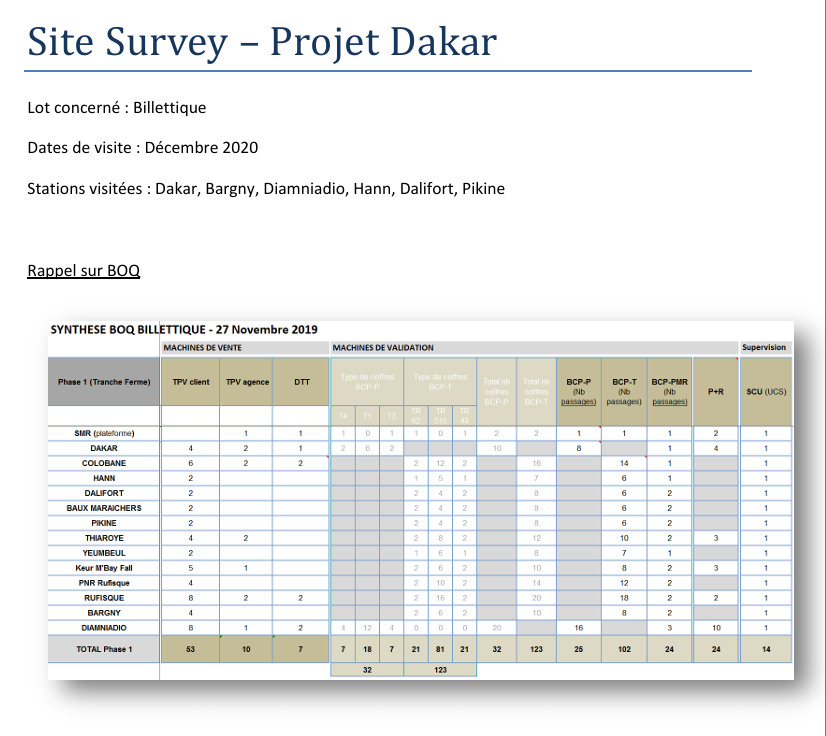Image resolution: width=826 pixels, height=736 pixels.
Task: Click the 'SYNTHESE BOQ BILLETTIQUE - 27 Novembre 2019' table title
Action: click(x=184, y=330)
